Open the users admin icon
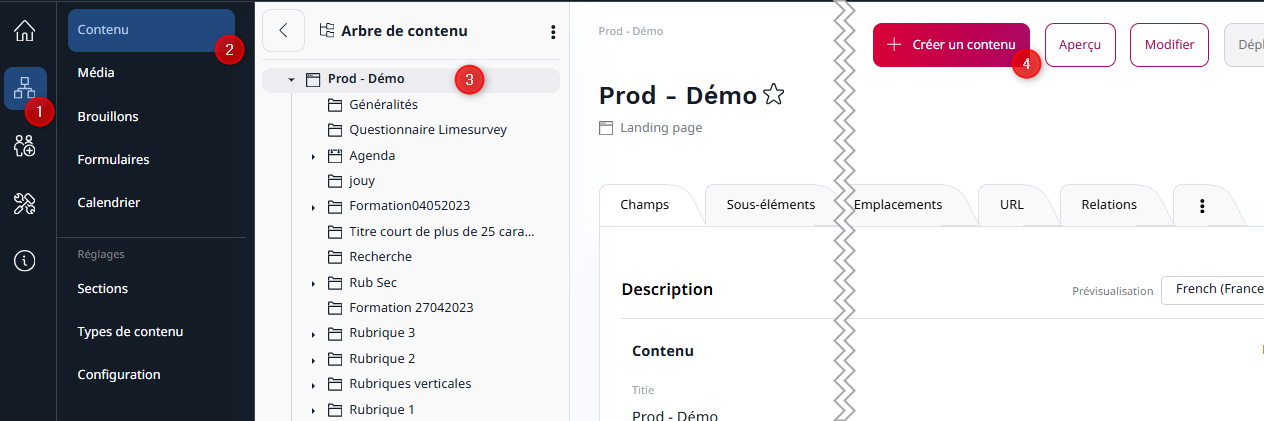 tap(25, 146)
